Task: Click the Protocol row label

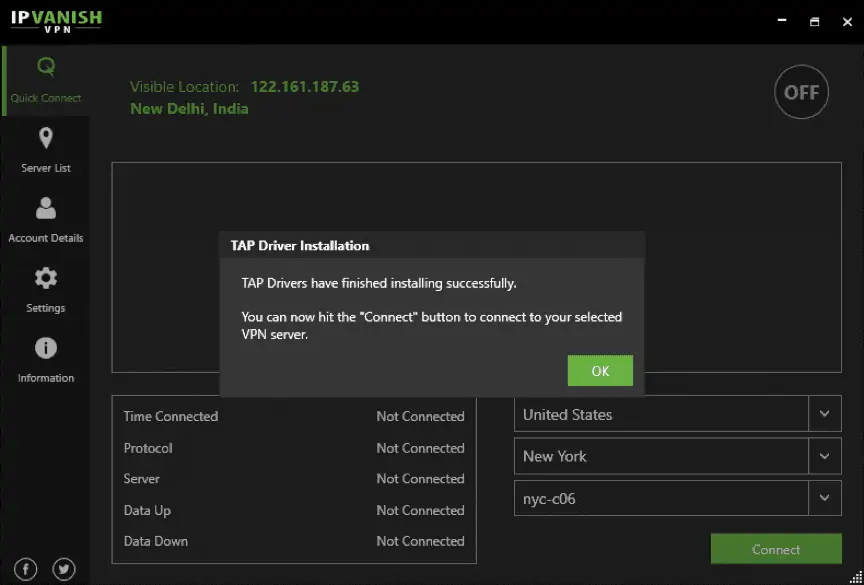Action: [x=148, y=448]
